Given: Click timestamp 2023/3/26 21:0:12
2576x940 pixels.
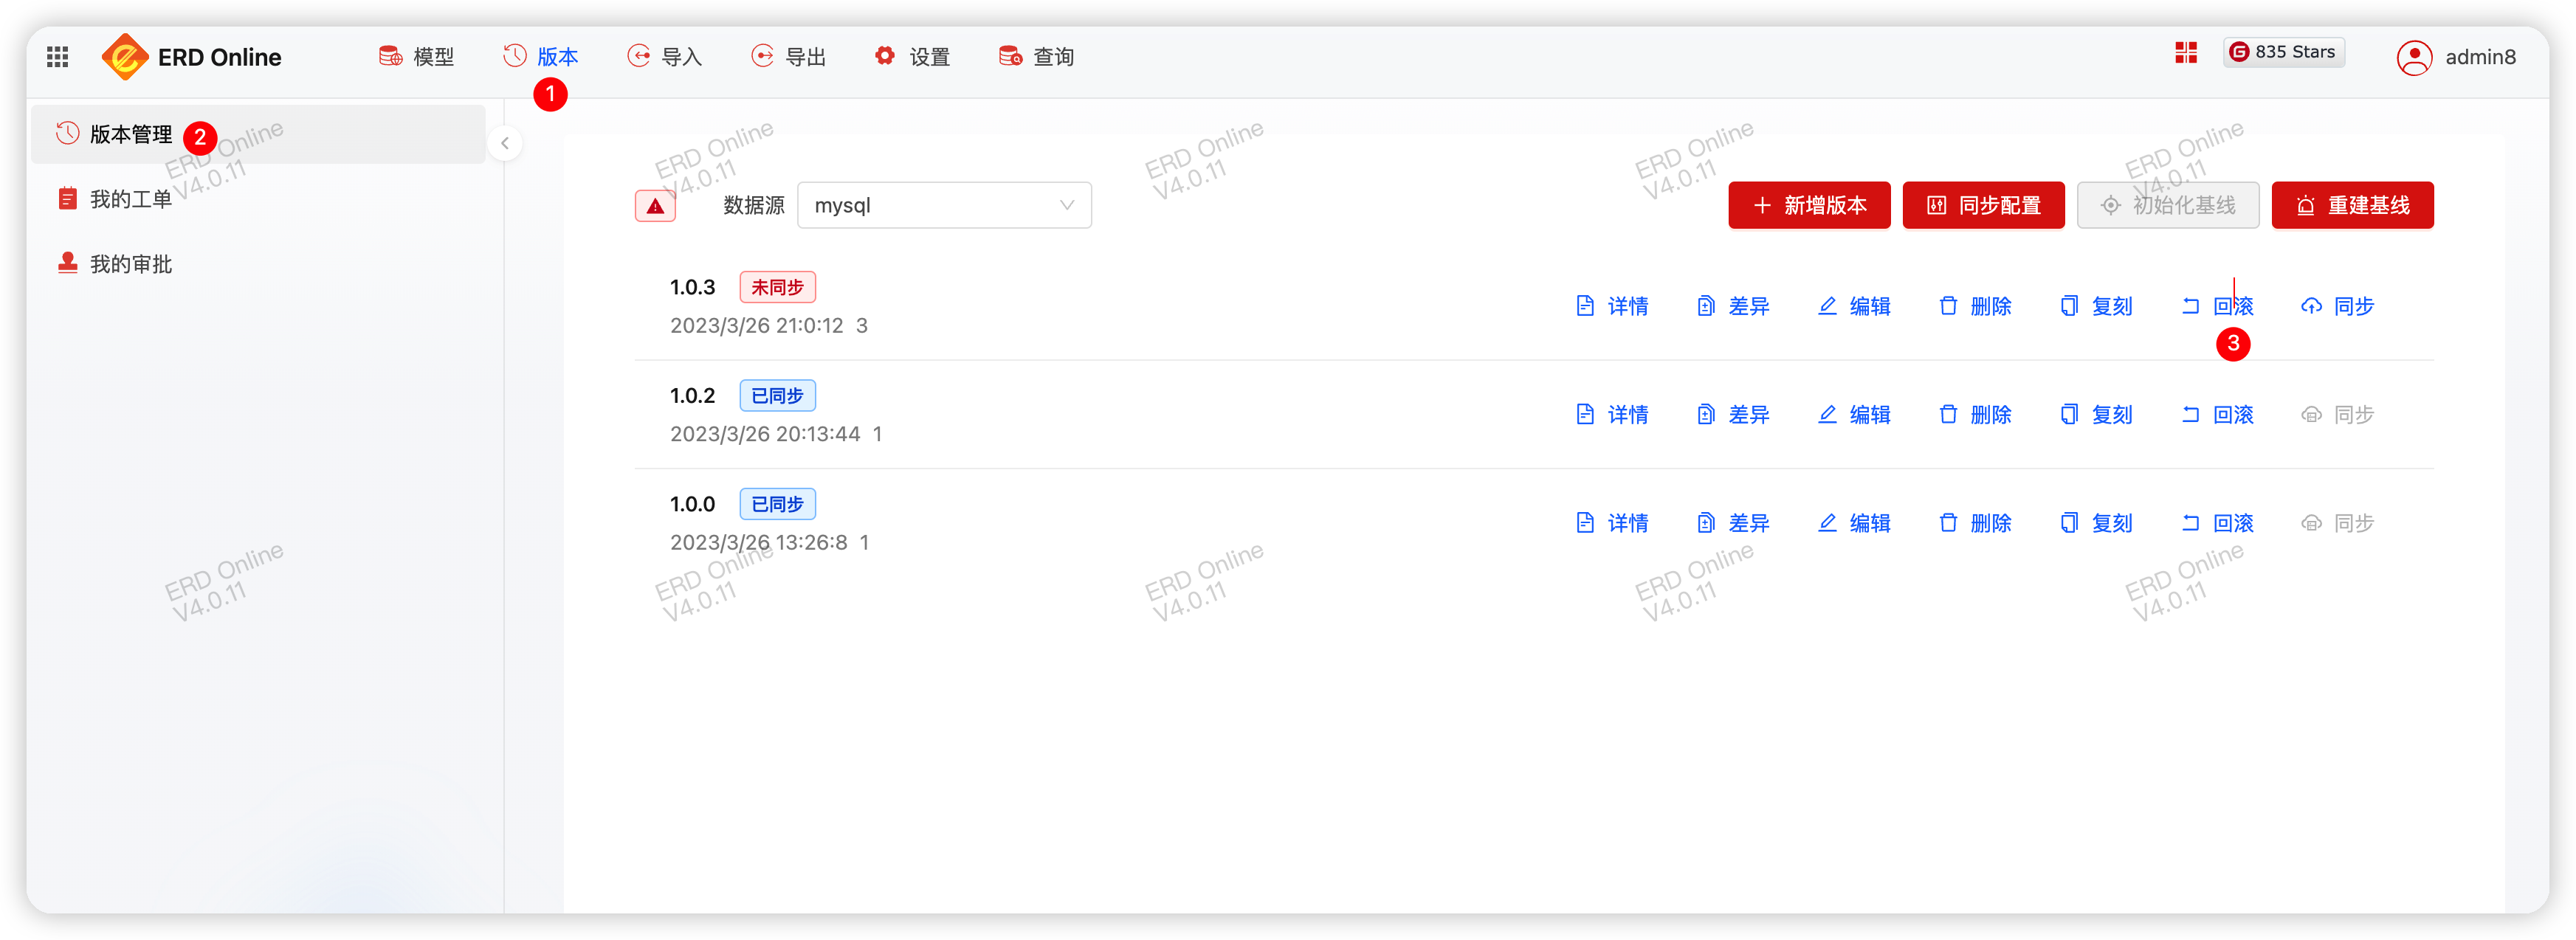Looking at the screenshot, I should pos(756,325).
